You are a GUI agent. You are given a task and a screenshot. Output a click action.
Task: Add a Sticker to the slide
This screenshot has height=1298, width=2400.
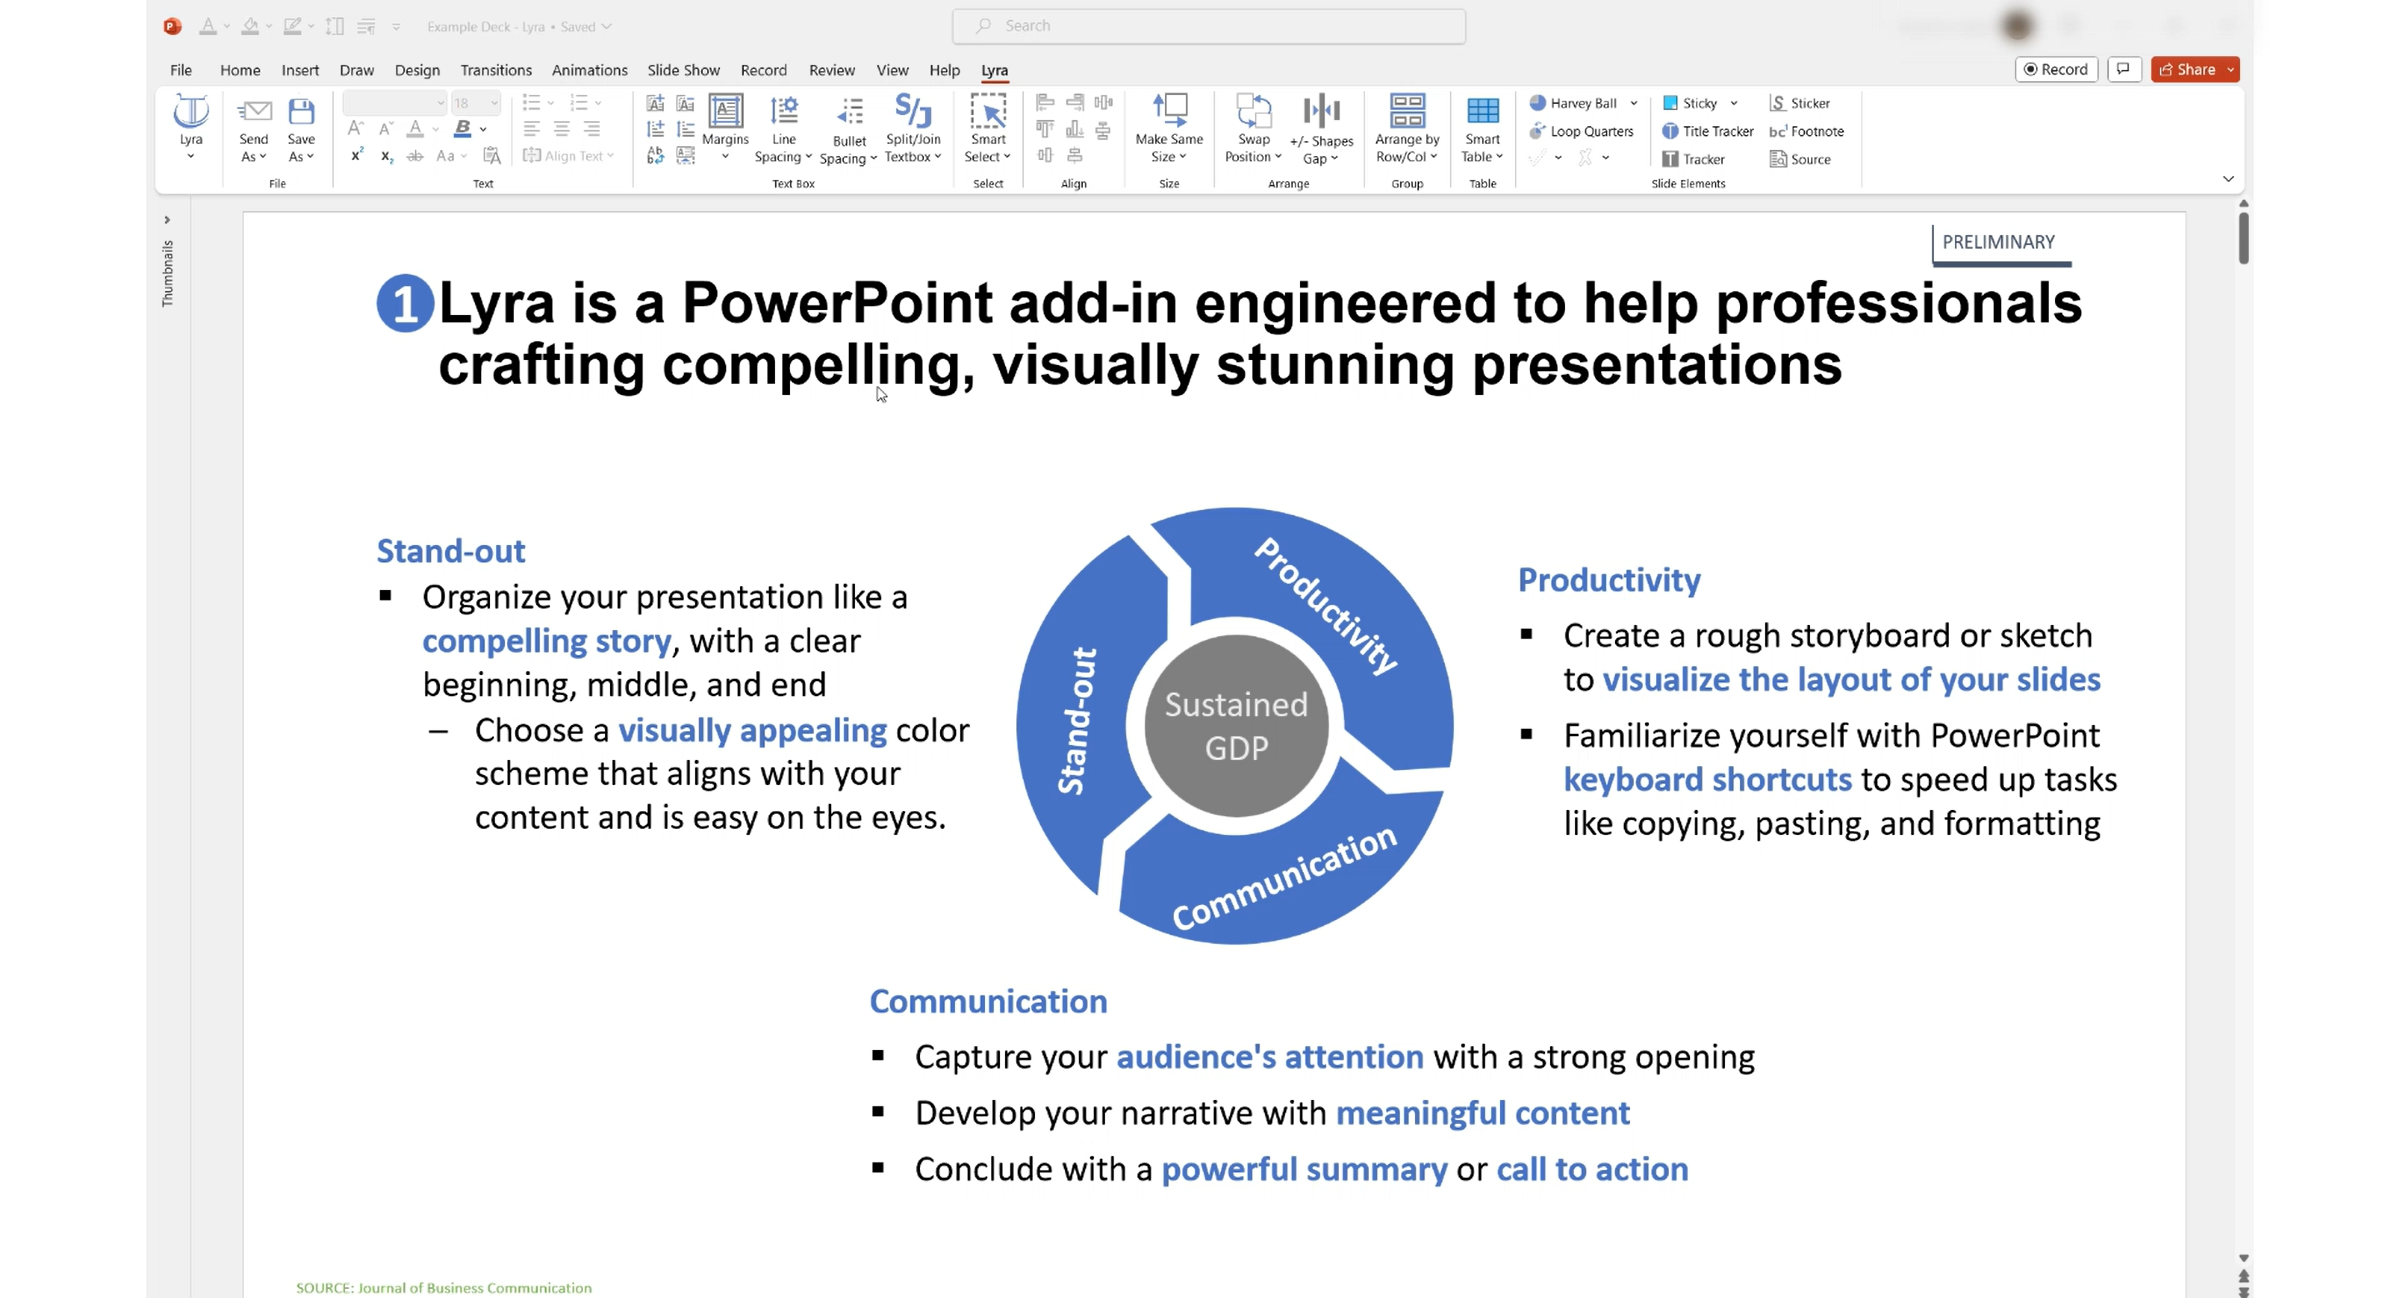coord(1799,103)
